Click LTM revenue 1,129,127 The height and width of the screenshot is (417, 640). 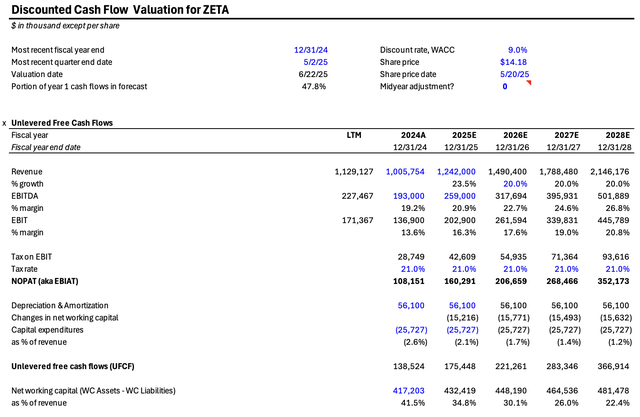click(354, 172)
